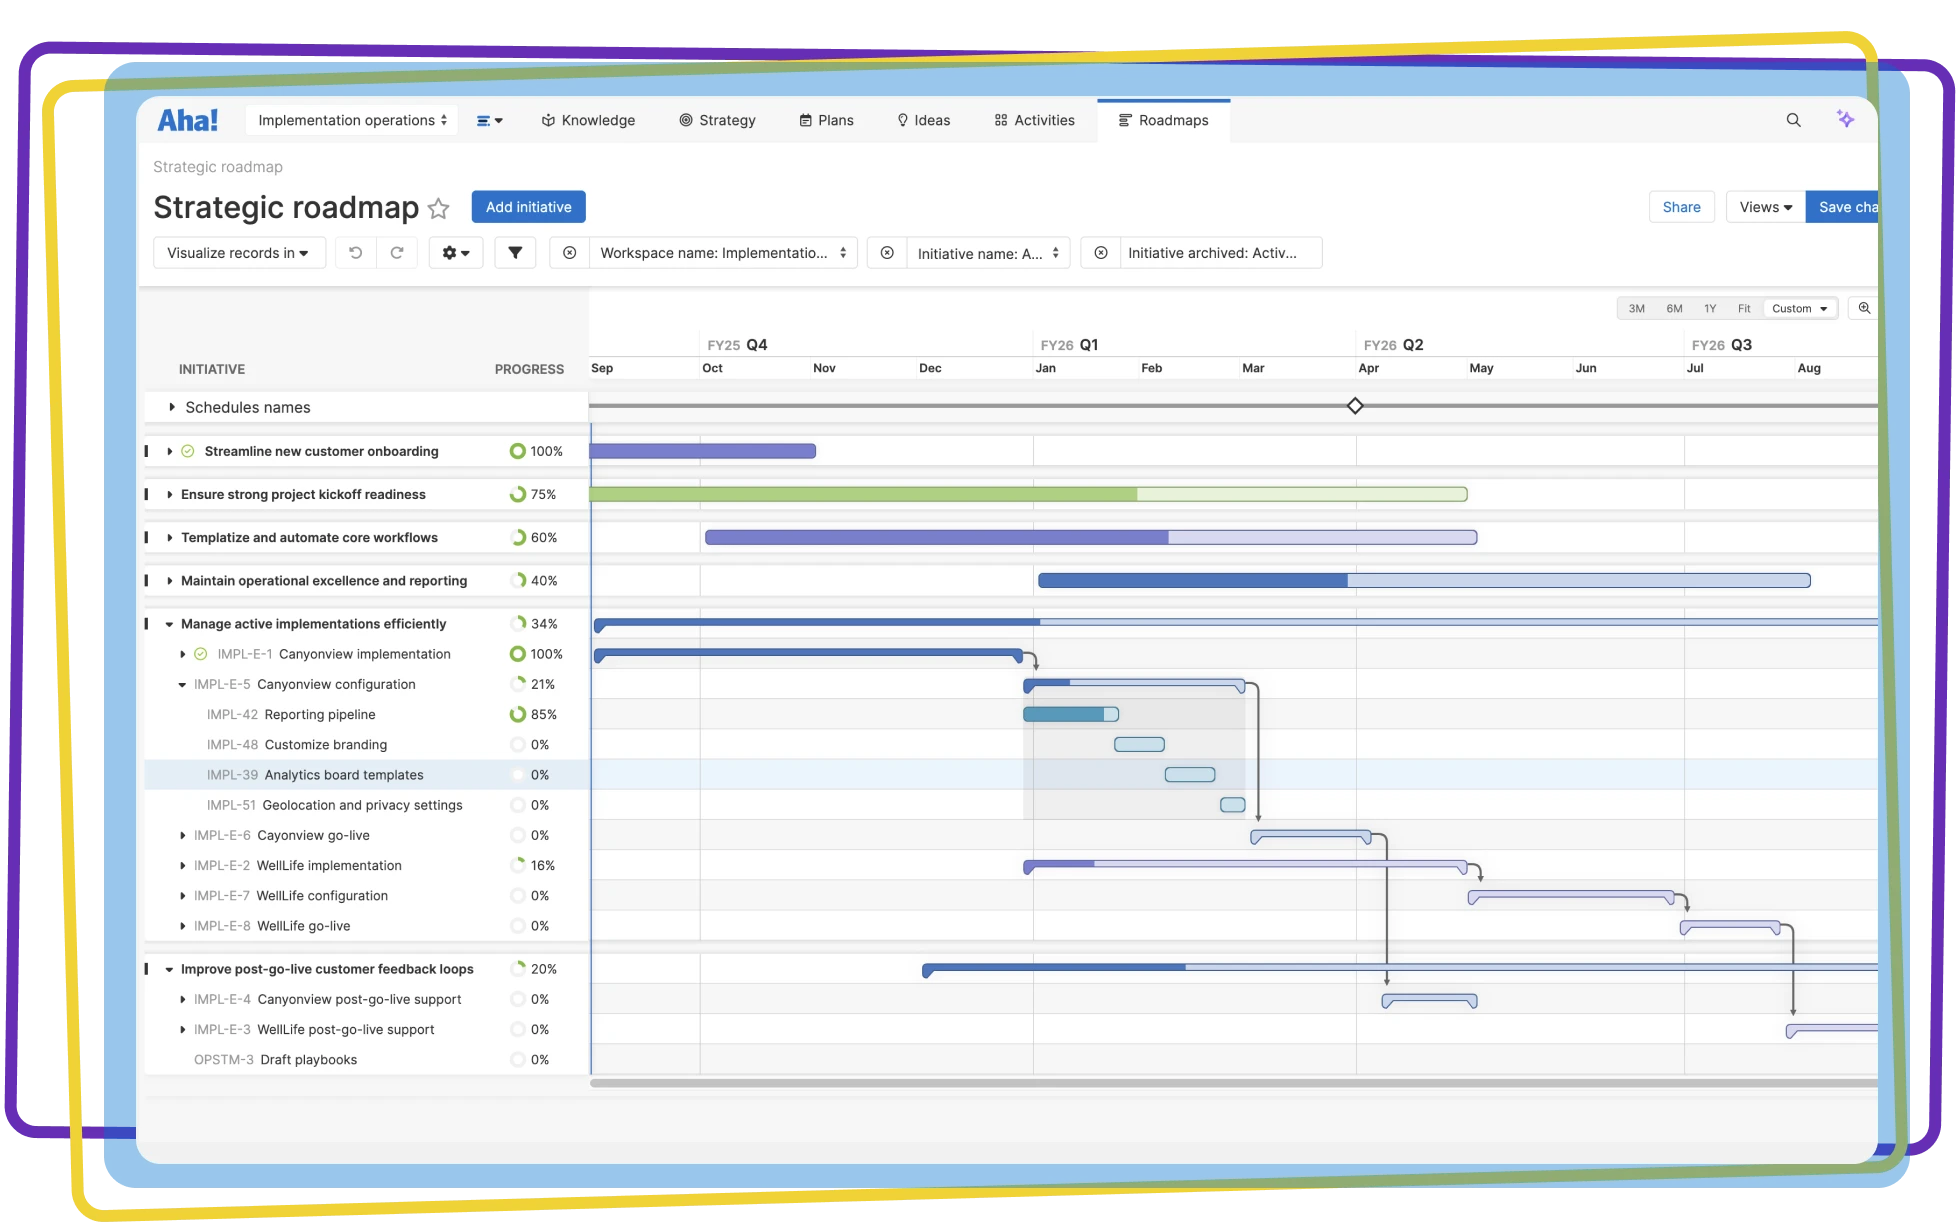Remove the Initiative archived filter
Viewport: 1960px width, 1230px height.
pyautogui.click(x=1100, y=253)
